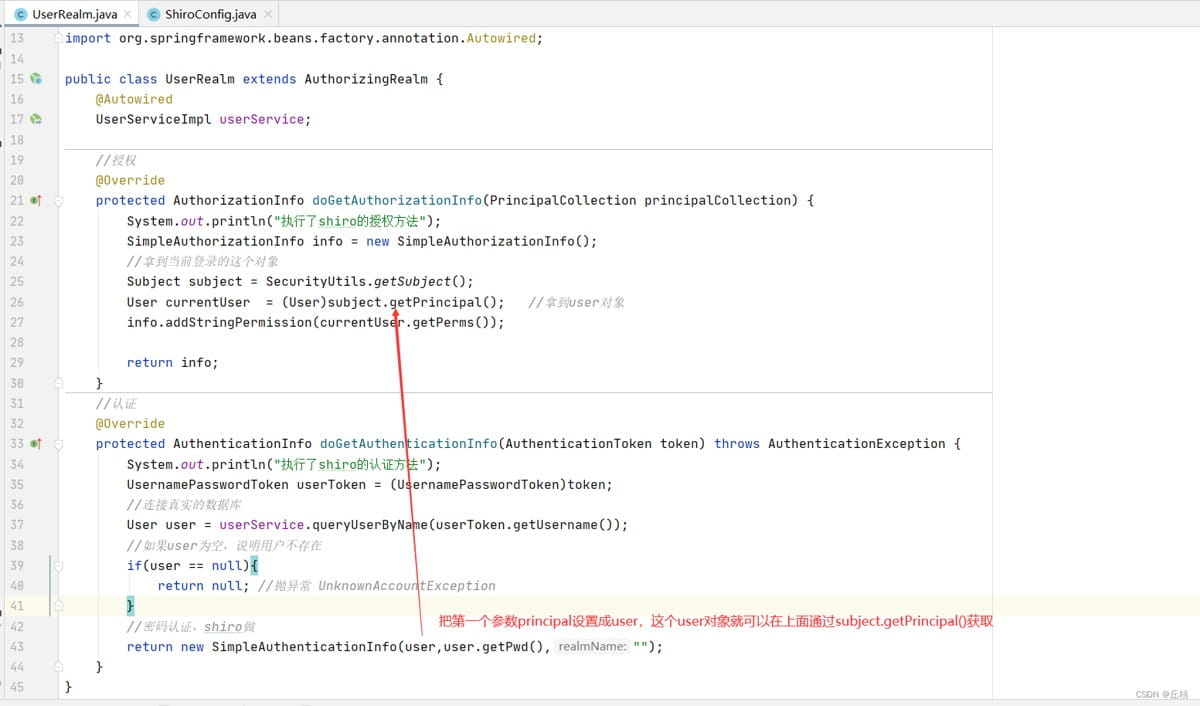The height and width of the screenshot is (706, 1200).
Task: Collapse the doGetAuthorizationInfo method at line 21
Action: pyautogui.click(x=58, y=200)
